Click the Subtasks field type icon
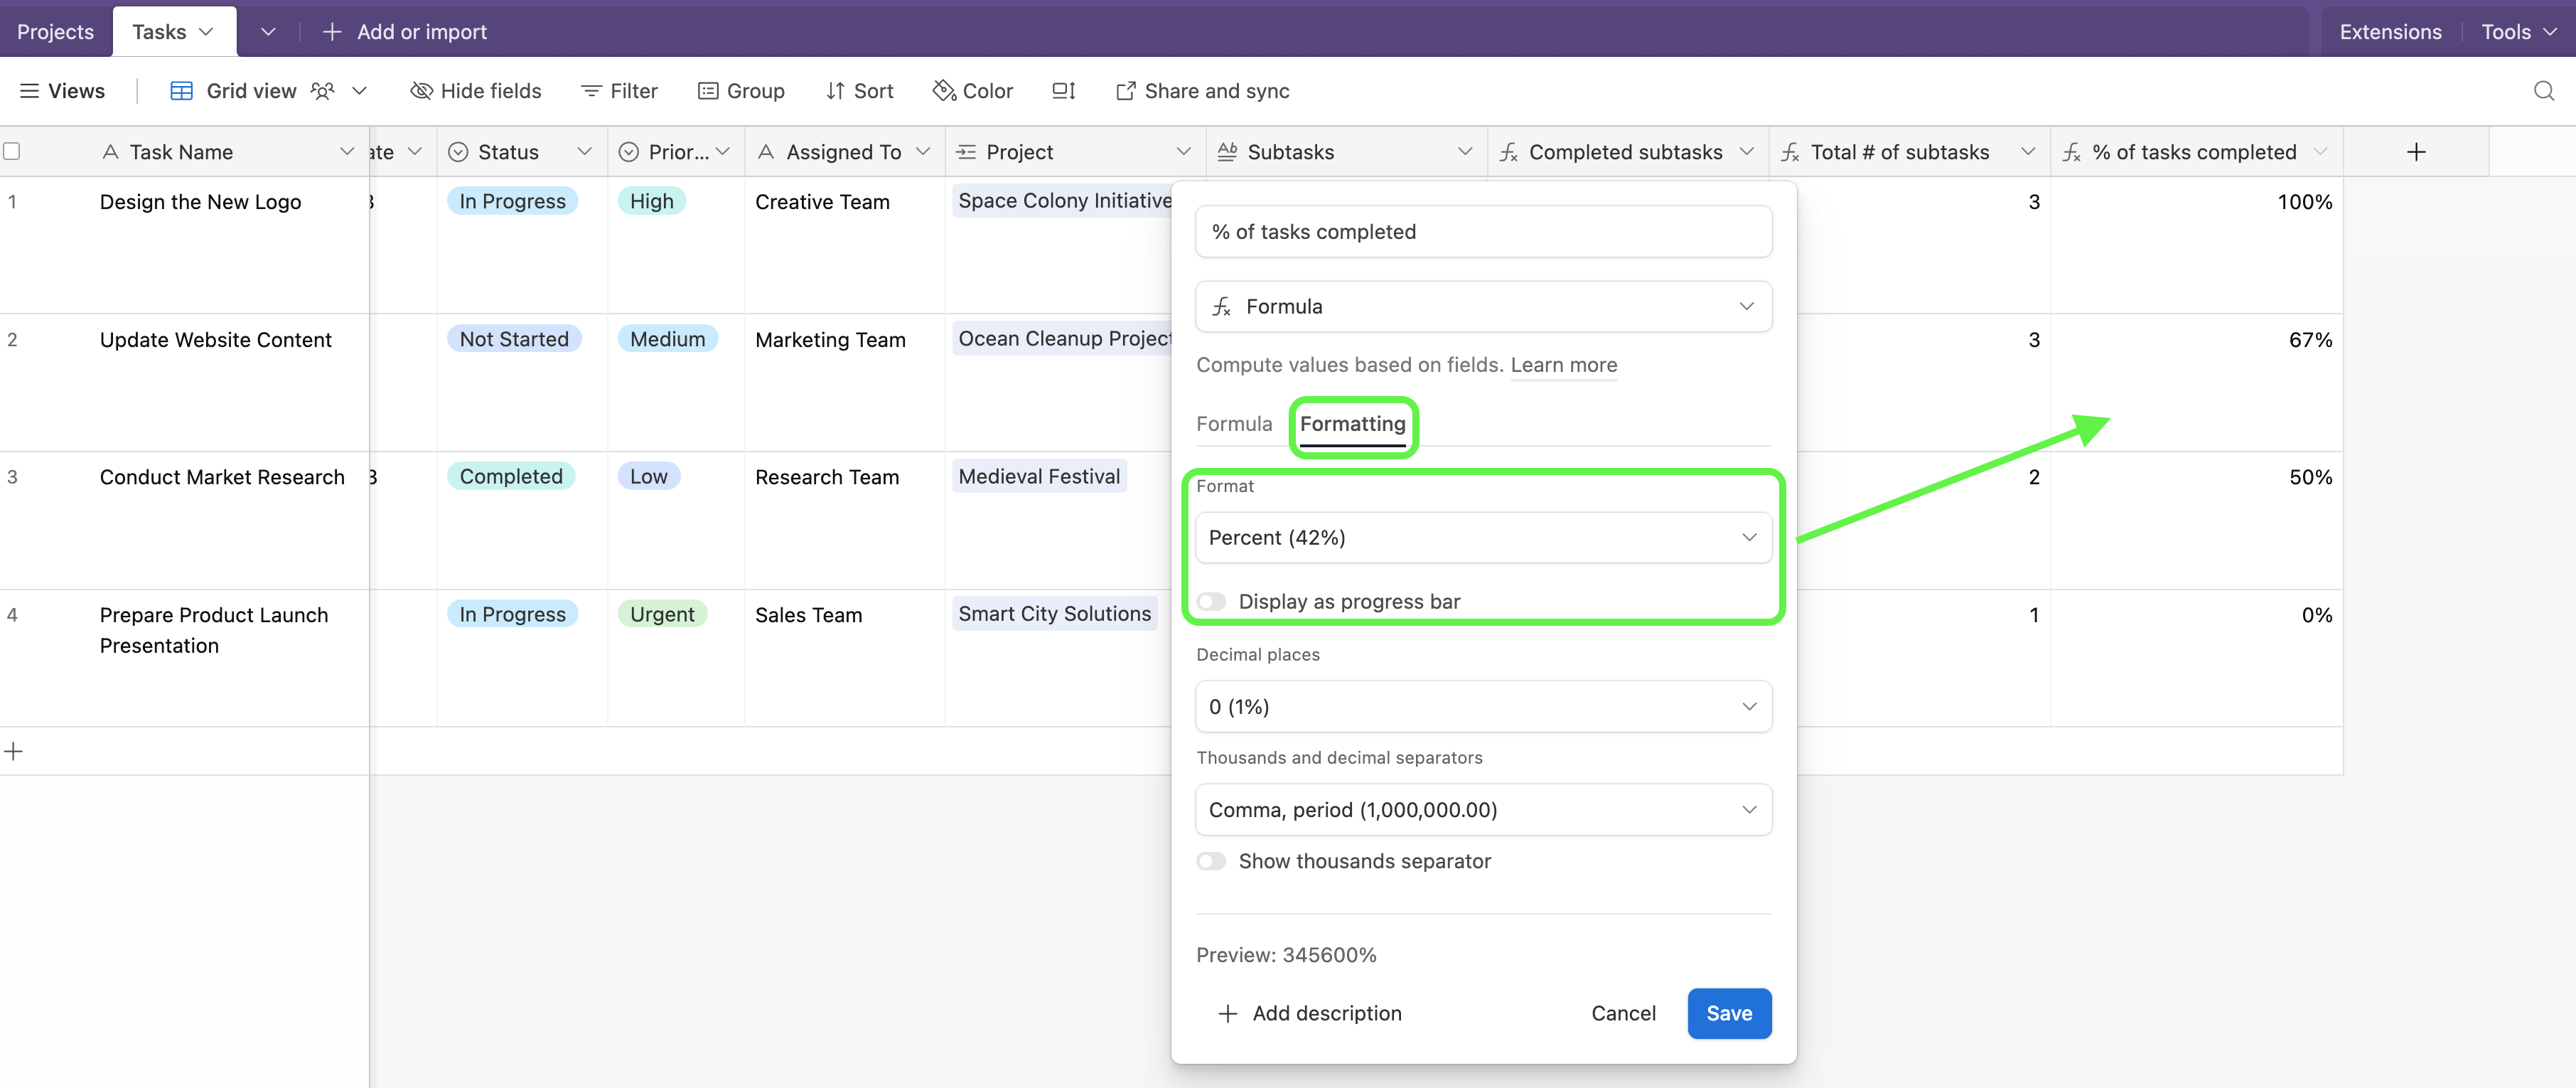 [x=1227, y=152]
